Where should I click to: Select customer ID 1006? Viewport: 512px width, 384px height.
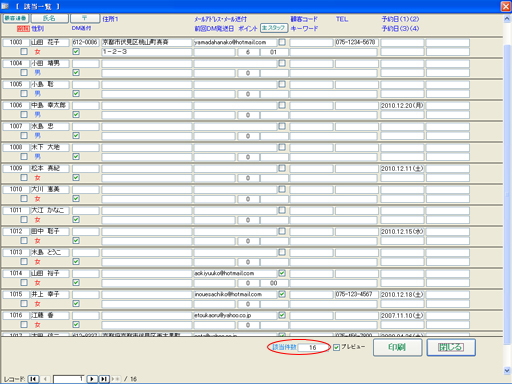16,105
